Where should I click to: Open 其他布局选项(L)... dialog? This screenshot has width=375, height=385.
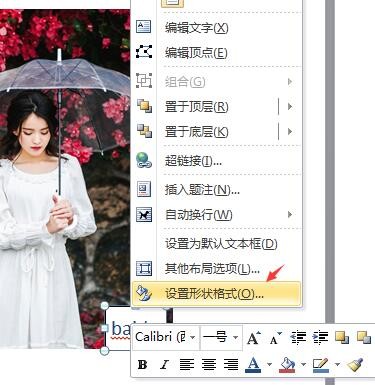click(x=217, y=268)
